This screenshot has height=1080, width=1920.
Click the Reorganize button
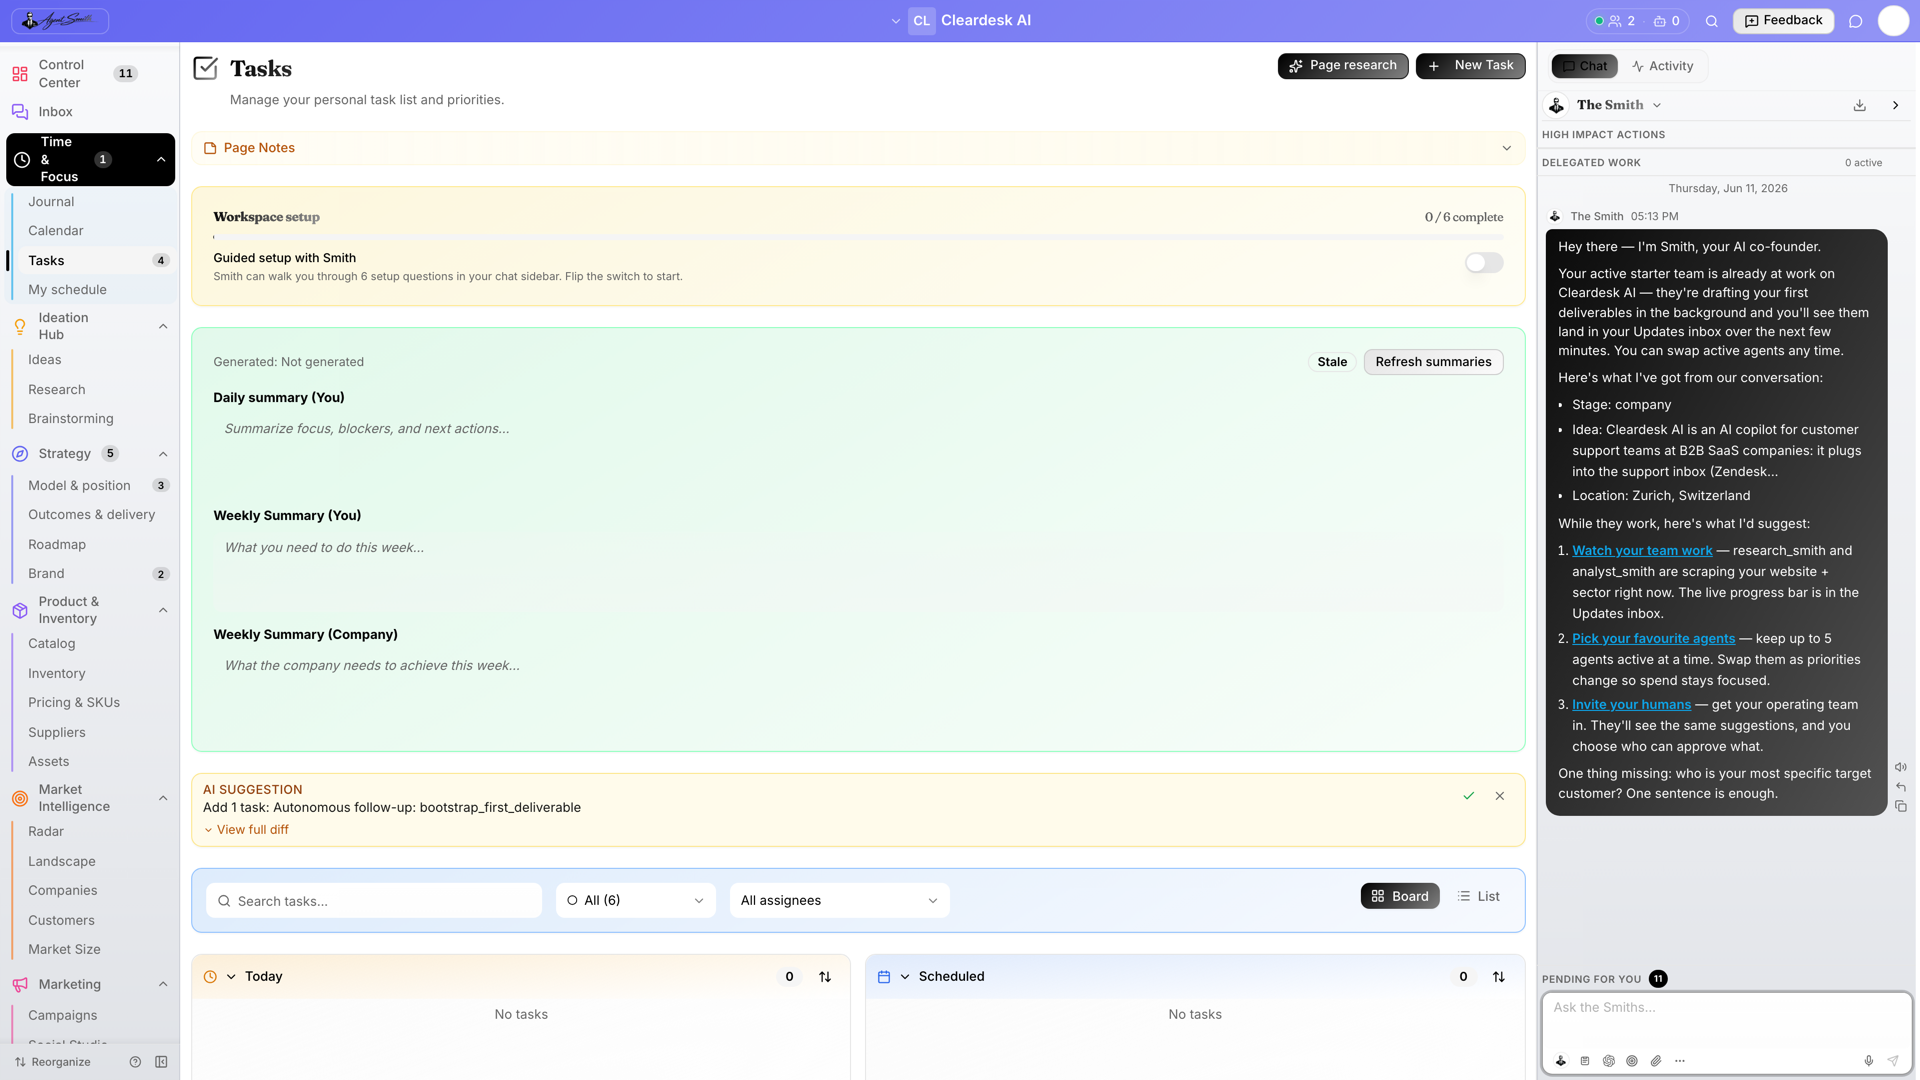[x=53, y=1062]
